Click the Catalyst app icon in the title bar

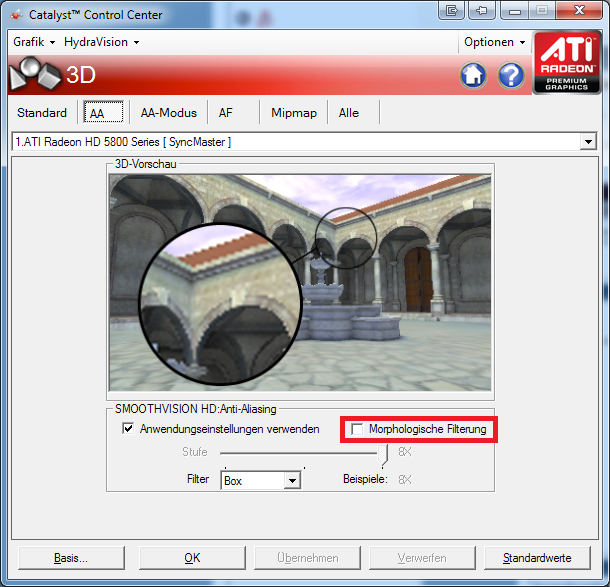point(16,15)
